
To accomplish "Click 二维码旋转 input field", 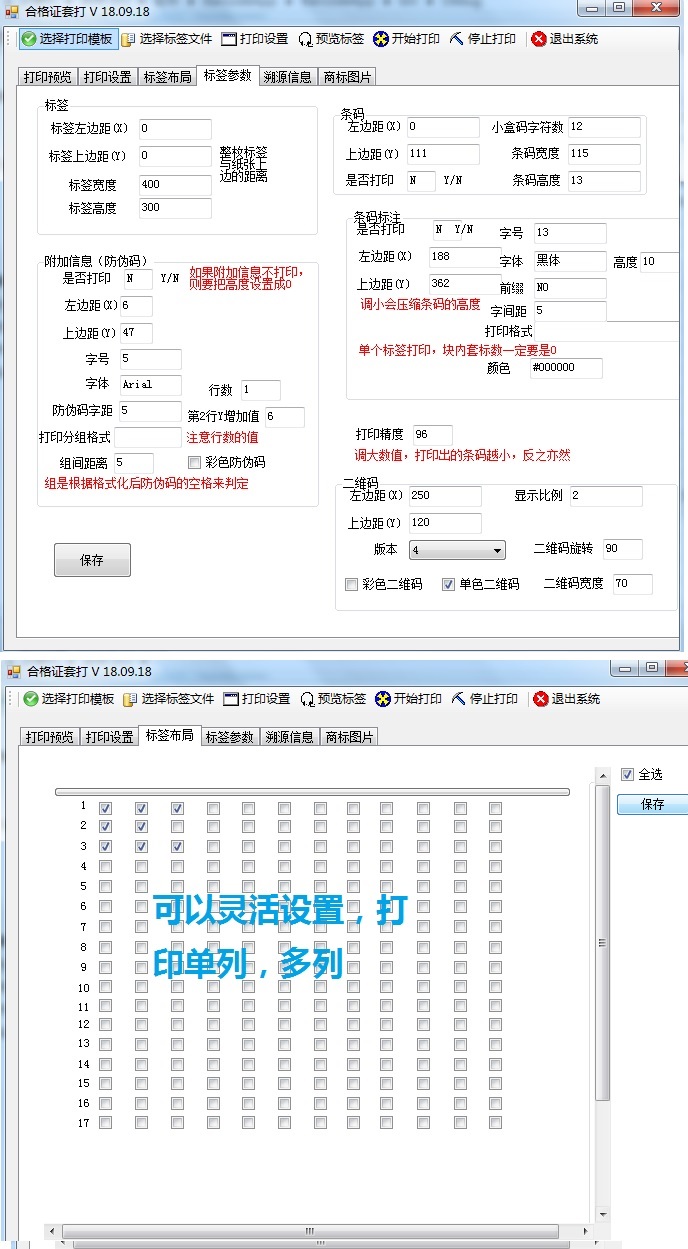I will 623,549.
